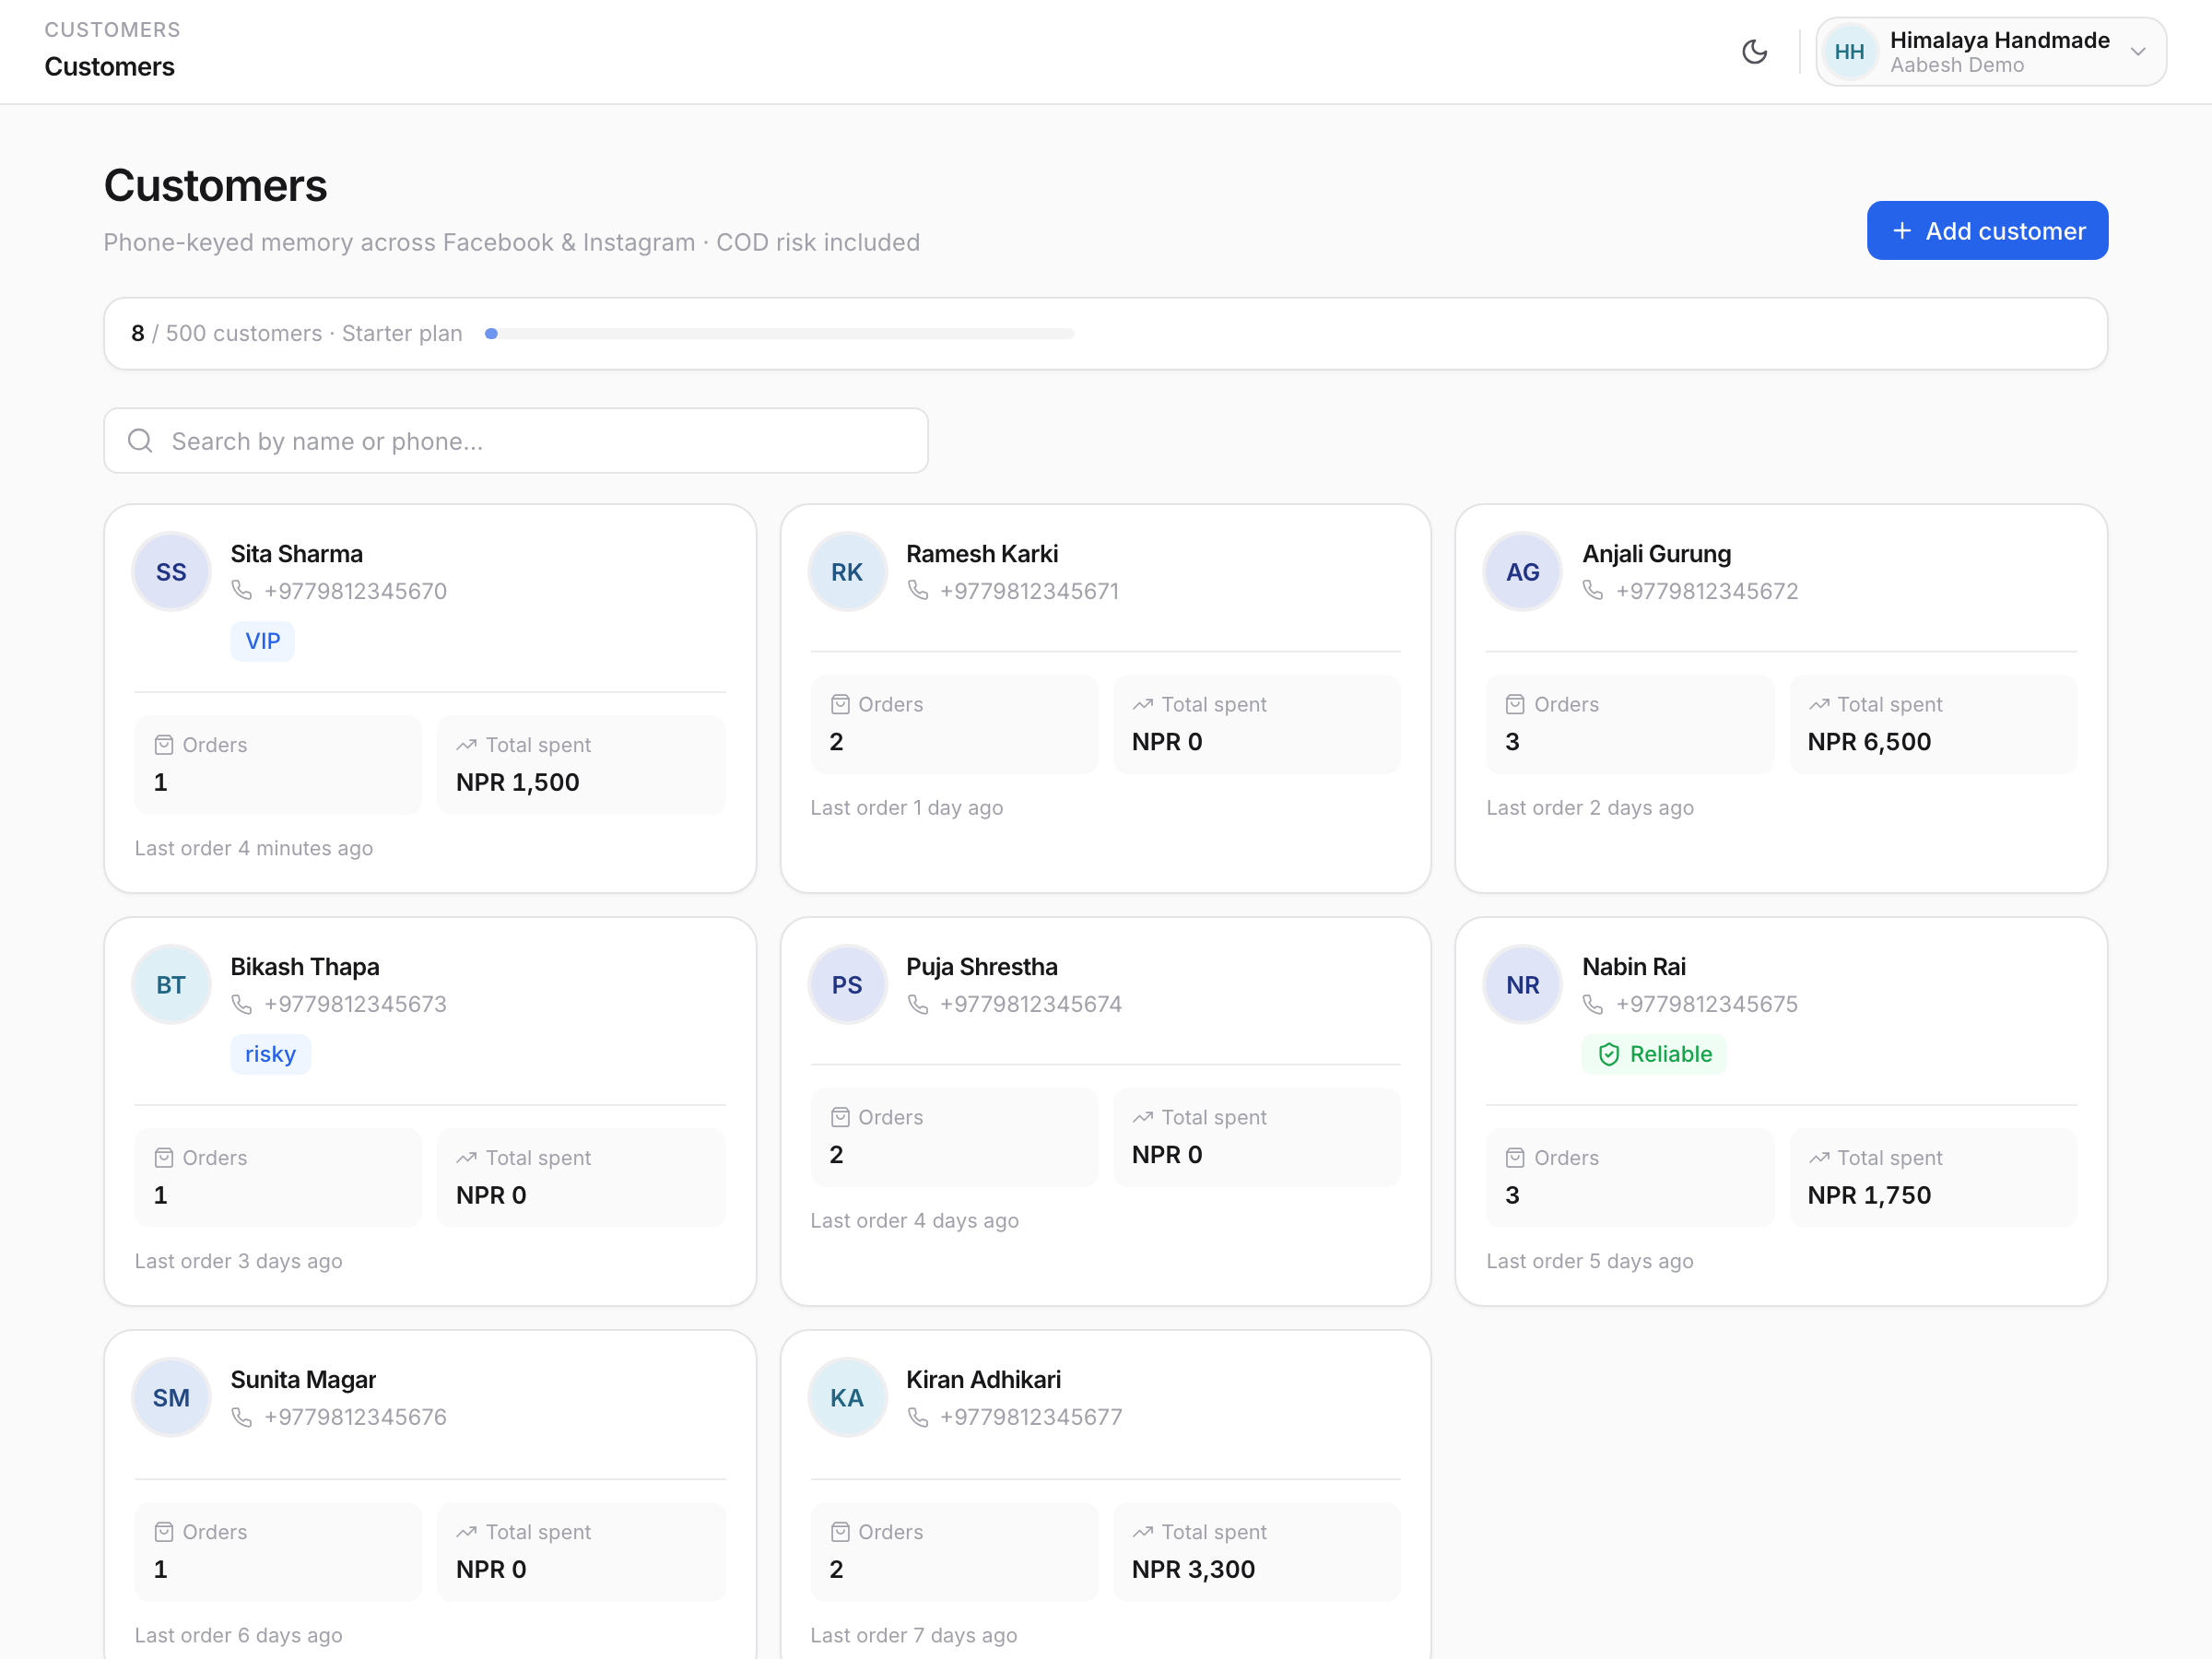Screen dimensions: 2212x1659
Task: Click Total spent trend icon in Puja Shrestha card
Action: click(x=1142, y=1118)
